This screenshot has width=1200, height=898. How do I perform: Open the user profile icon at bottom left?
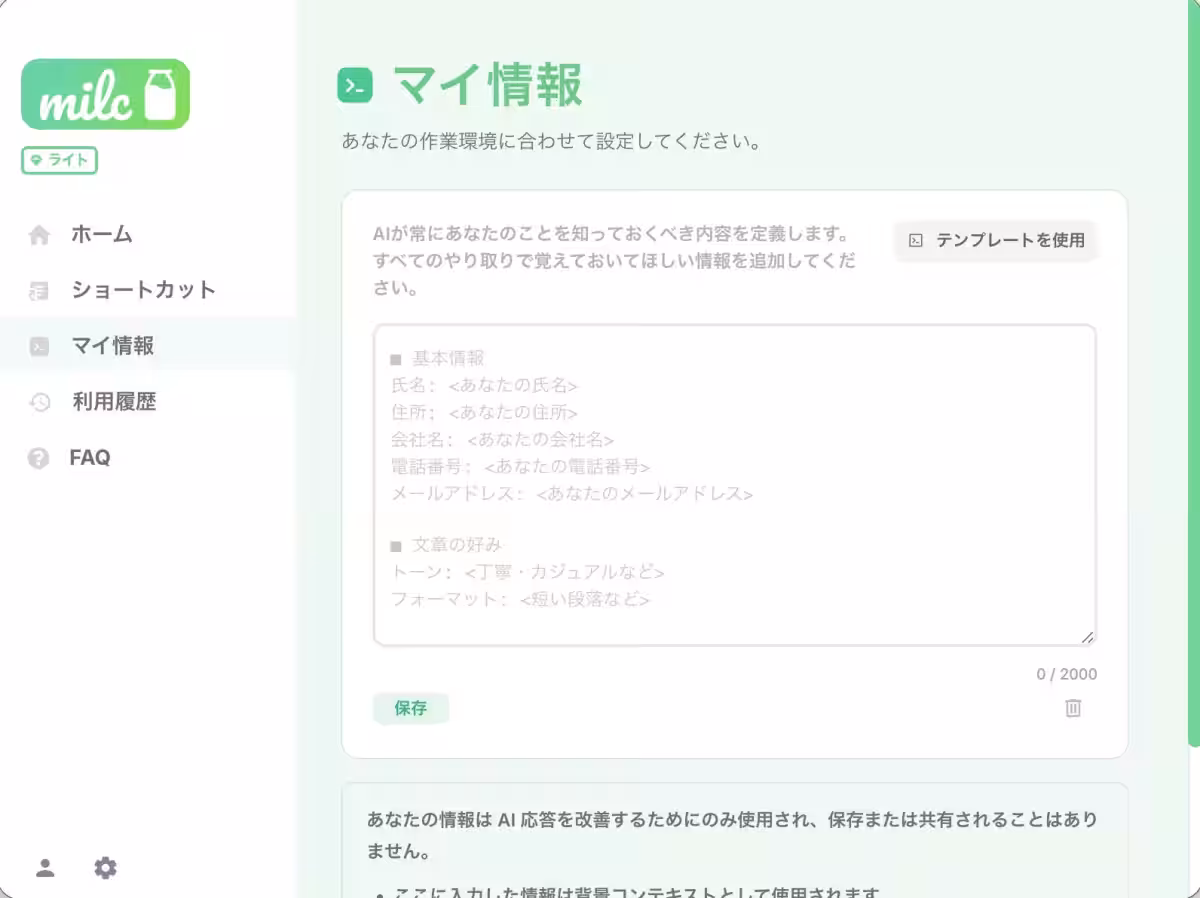pos(44,868)
